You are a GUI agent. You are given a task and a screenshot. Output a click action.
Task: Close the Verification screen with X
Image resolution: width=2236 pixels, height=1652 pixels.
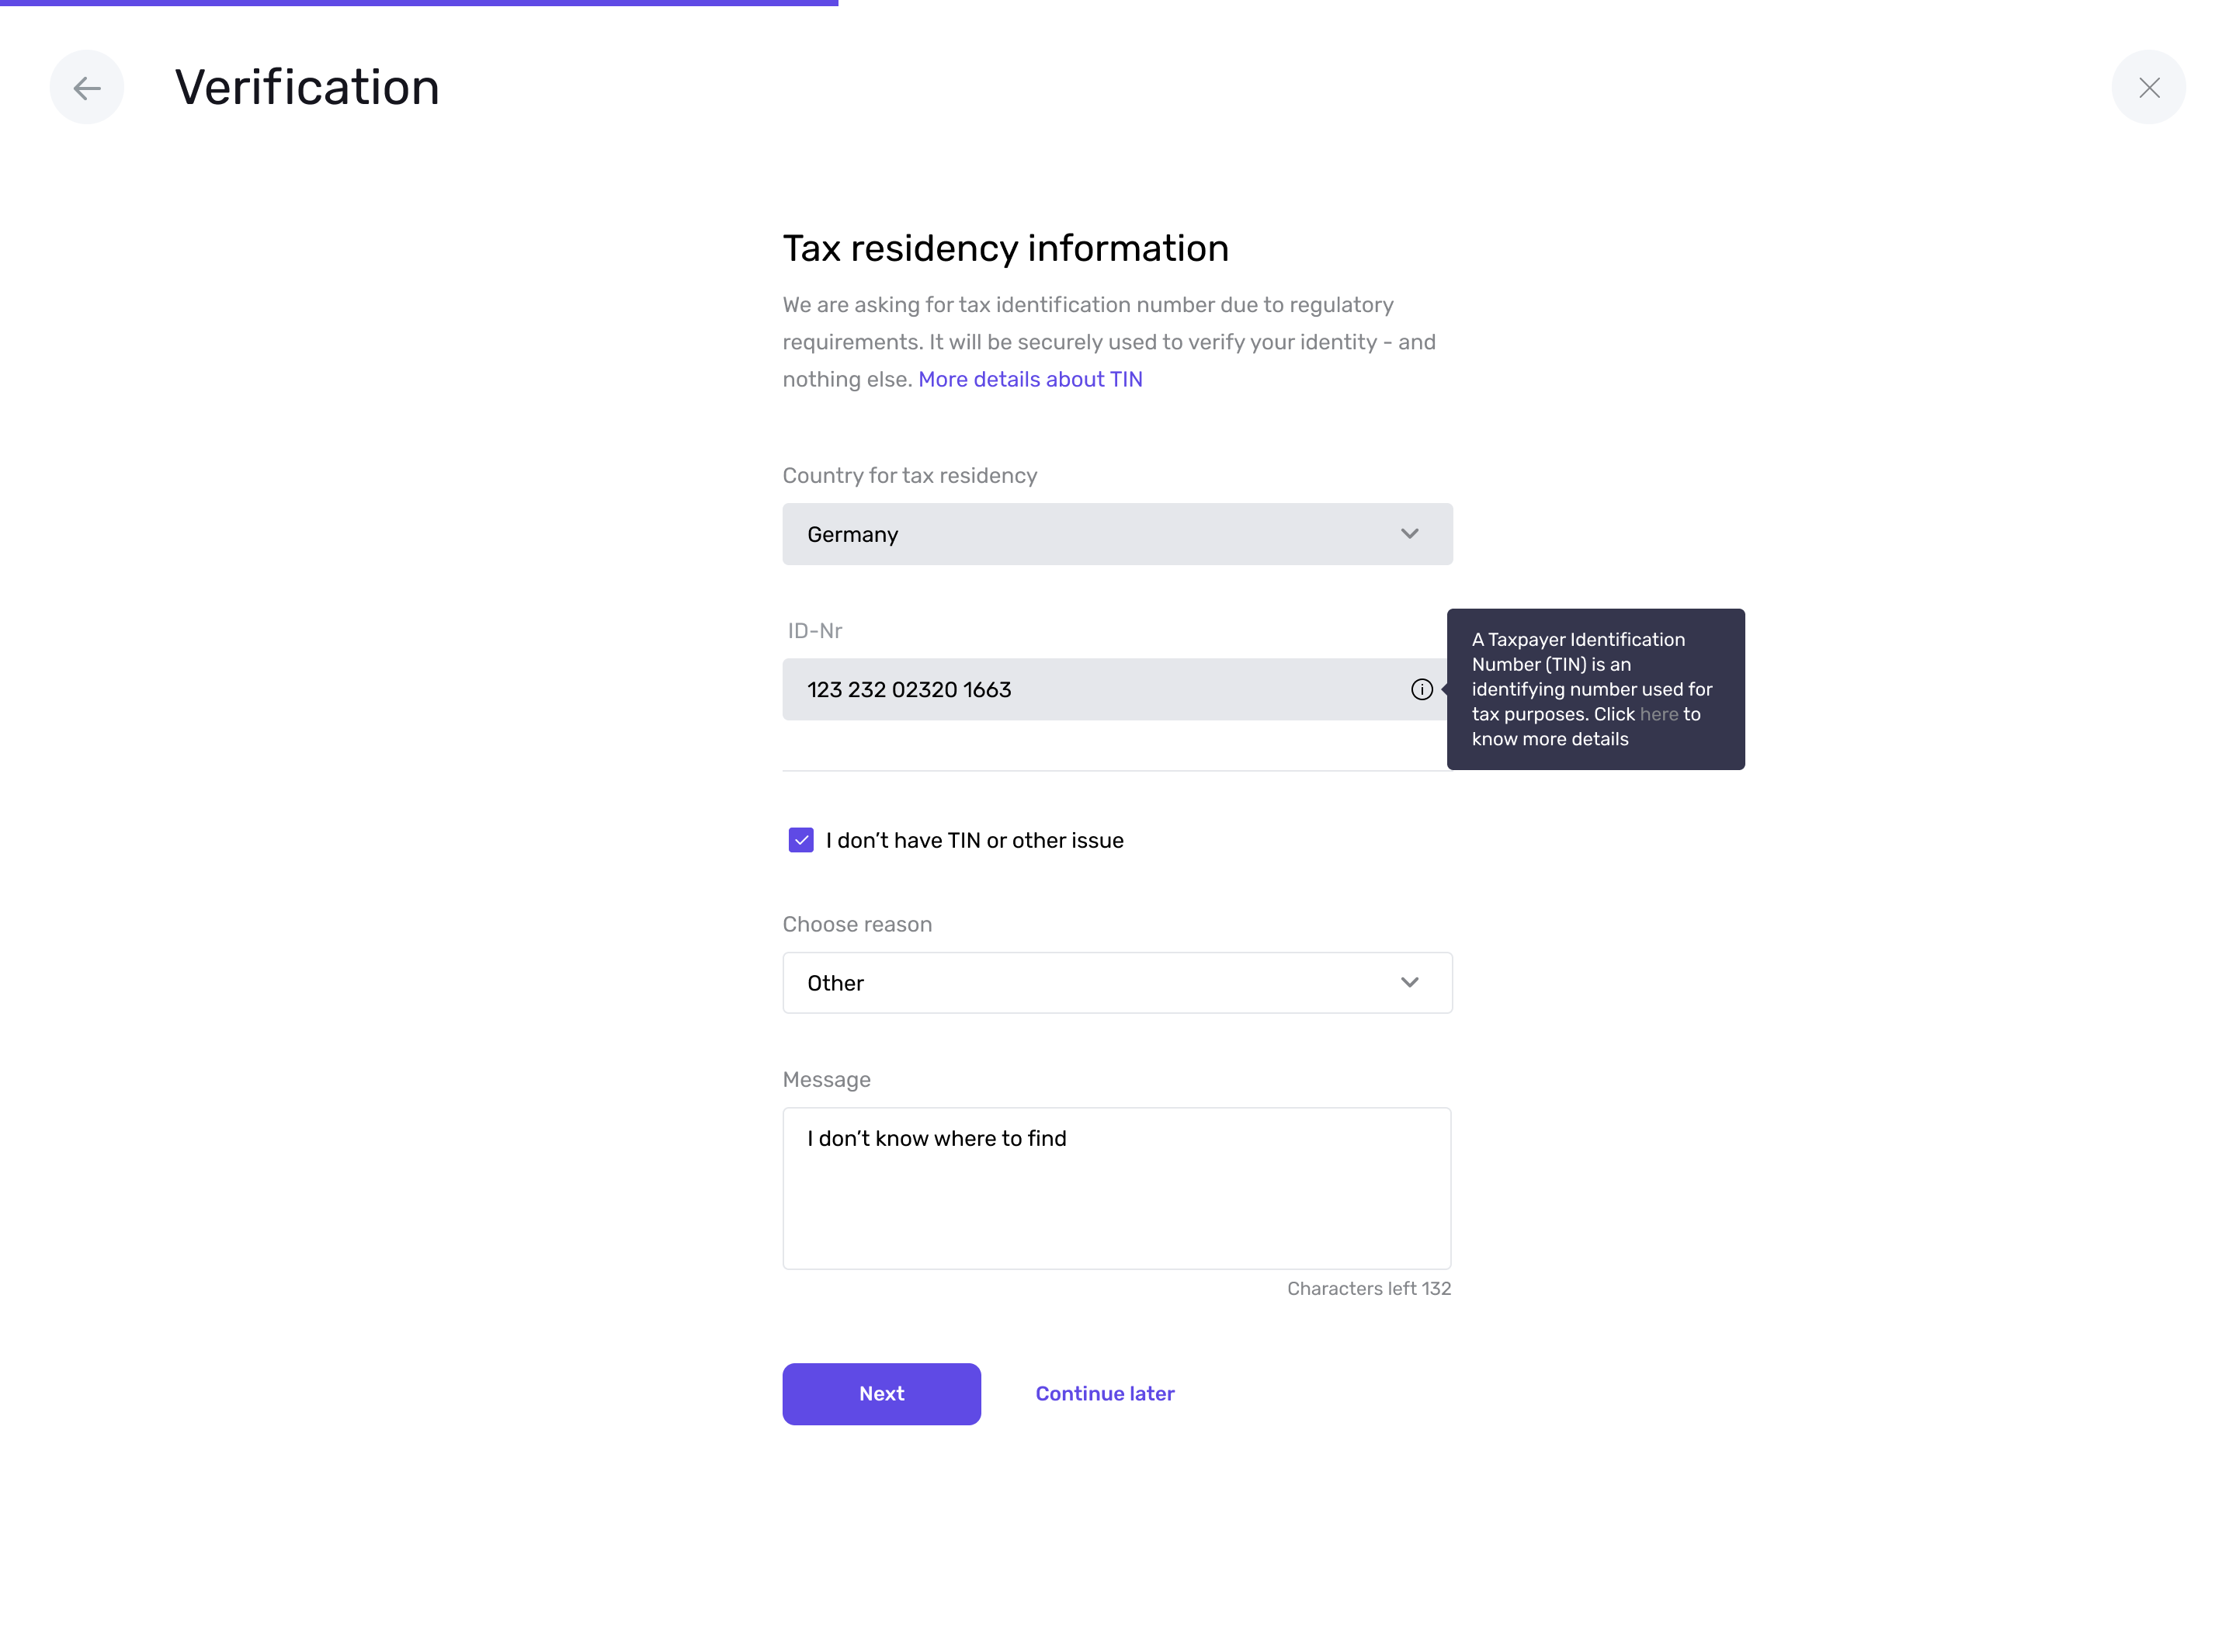point(2148,88)
